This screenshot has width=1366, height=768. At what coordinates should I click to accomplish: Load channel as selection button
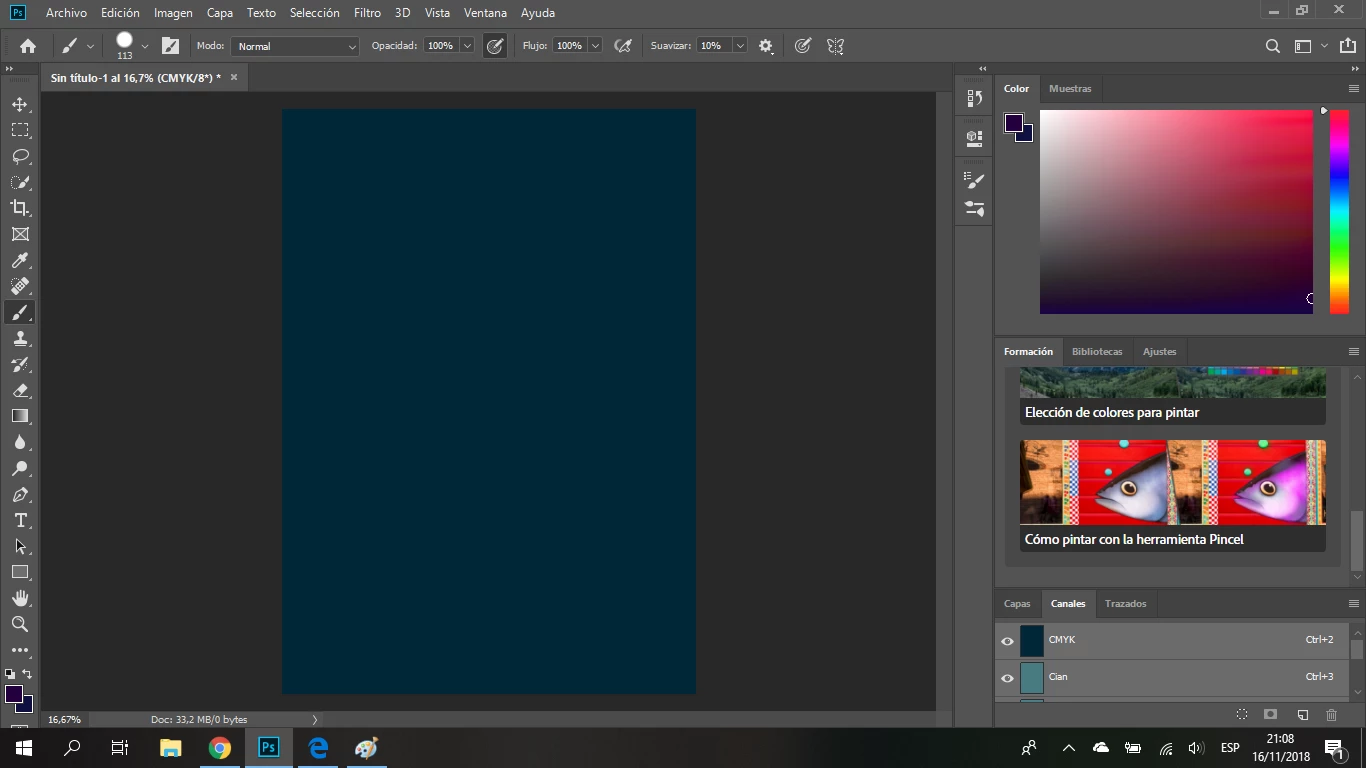click(1241, 715)
